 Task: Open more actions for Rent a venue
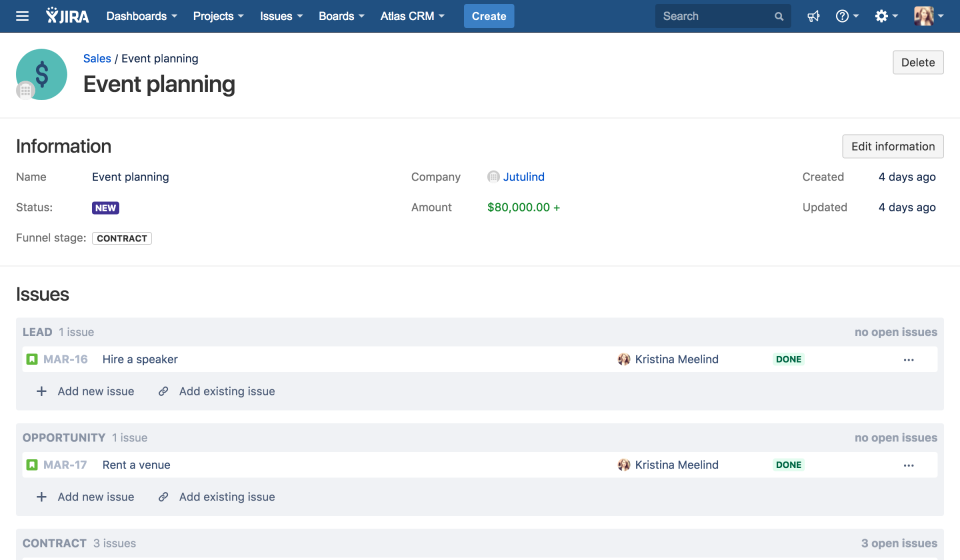pyautogui.click(x=909, y=466)
